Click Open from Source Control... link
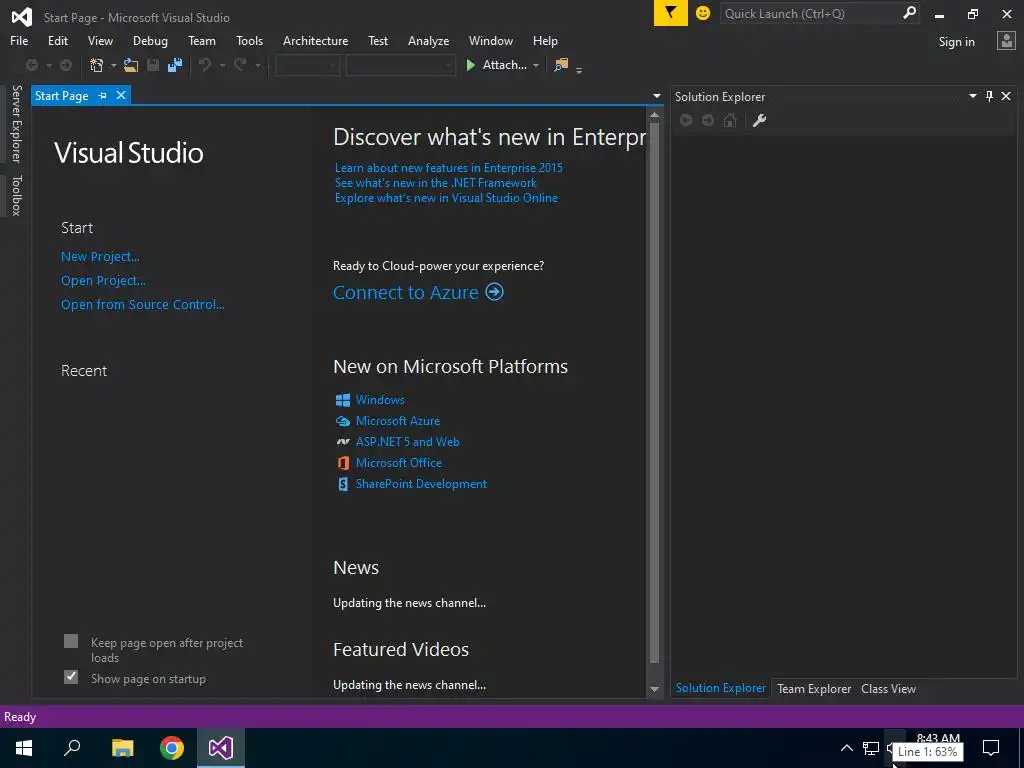The width and height of the screenshot is (1024, 768). coord(142,304)
